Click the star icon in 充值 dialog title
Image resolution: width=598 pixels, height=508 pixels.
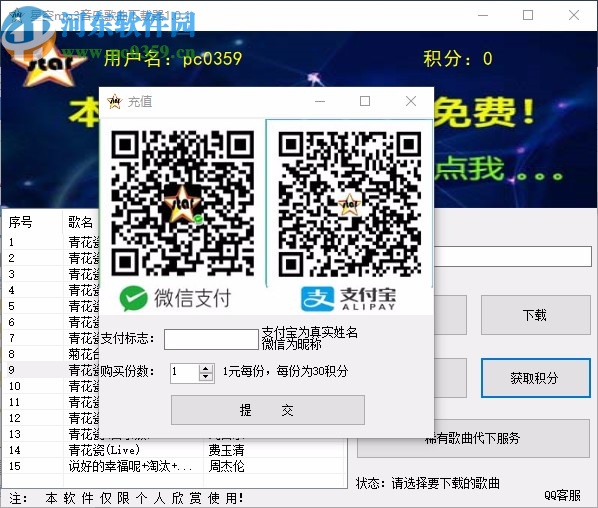(x=114, y=101)
